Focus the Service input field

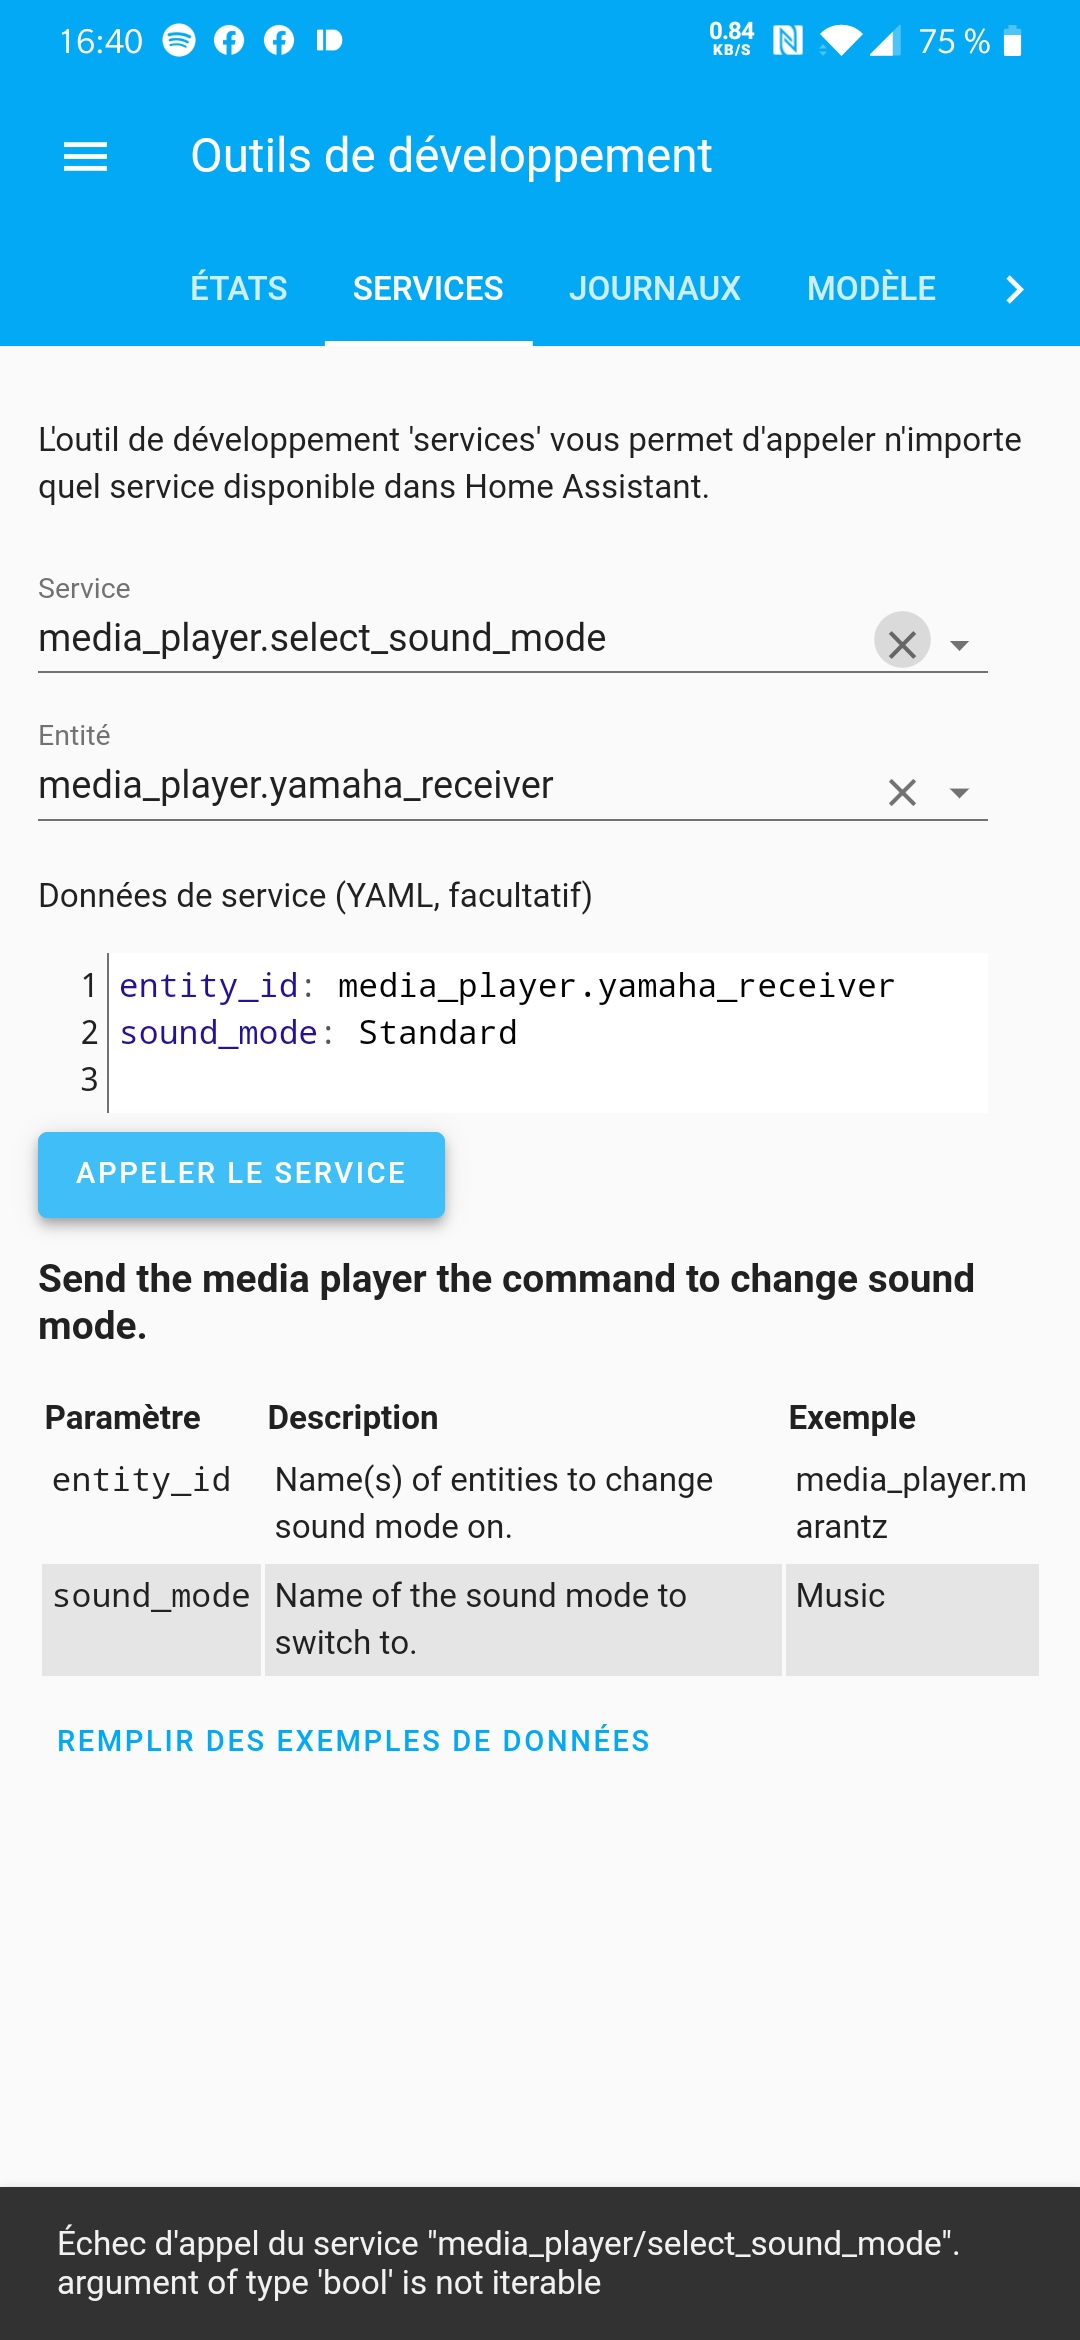click(x=440, y=639)
